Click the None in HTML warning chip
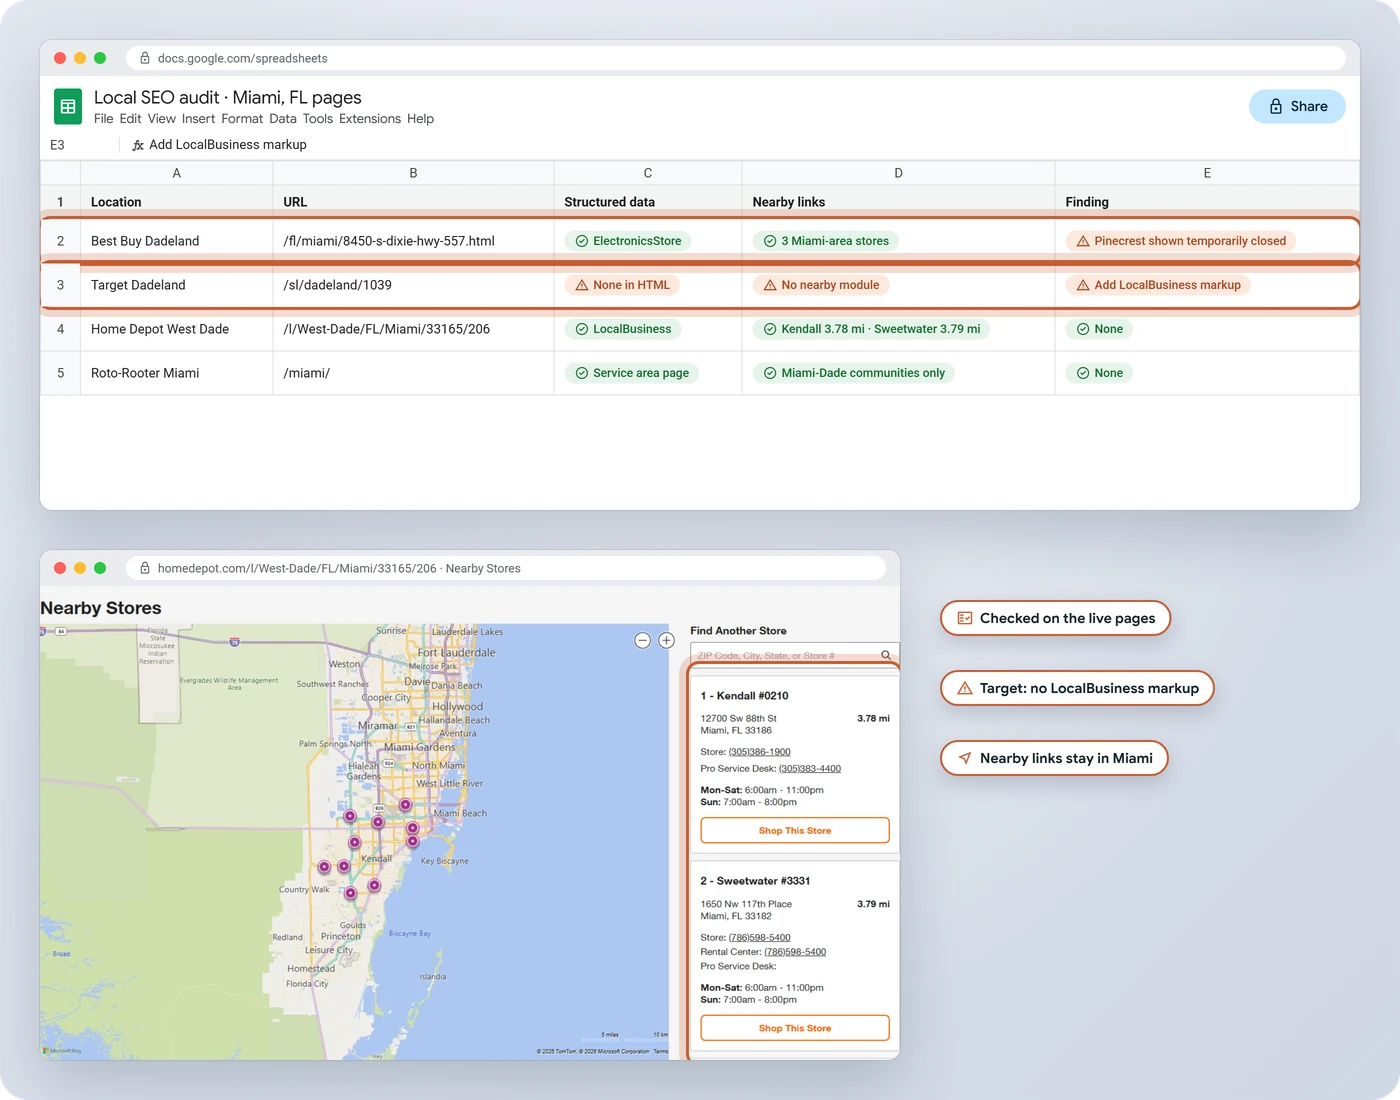 click(x=622, y=285)
